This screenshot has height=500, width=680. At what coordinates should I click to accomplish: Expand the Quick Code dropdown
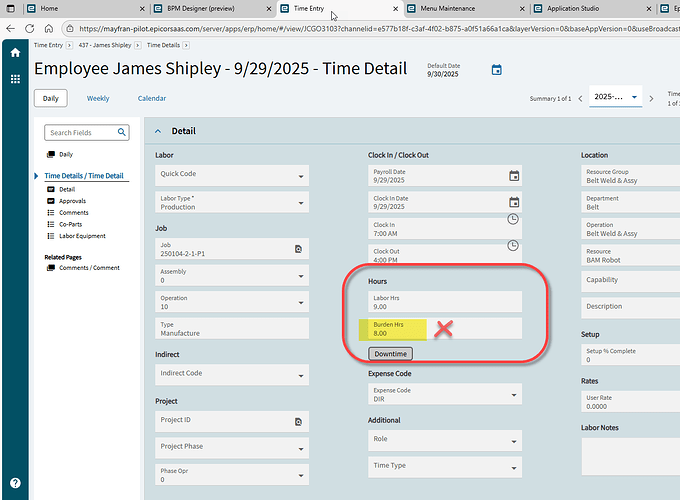[x=301, y=178]
